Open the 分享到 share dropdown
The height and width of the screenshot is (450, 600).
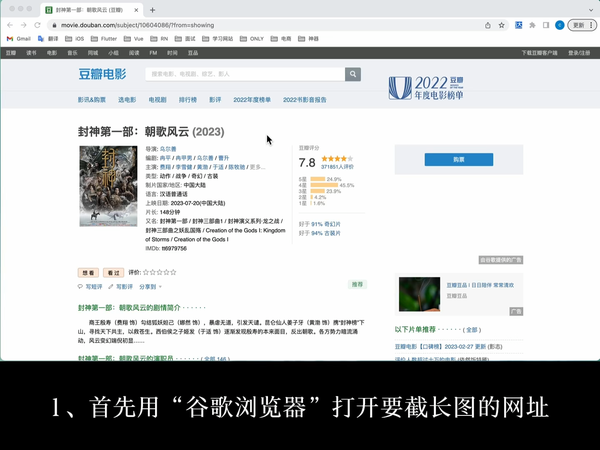tap(150, 287)
